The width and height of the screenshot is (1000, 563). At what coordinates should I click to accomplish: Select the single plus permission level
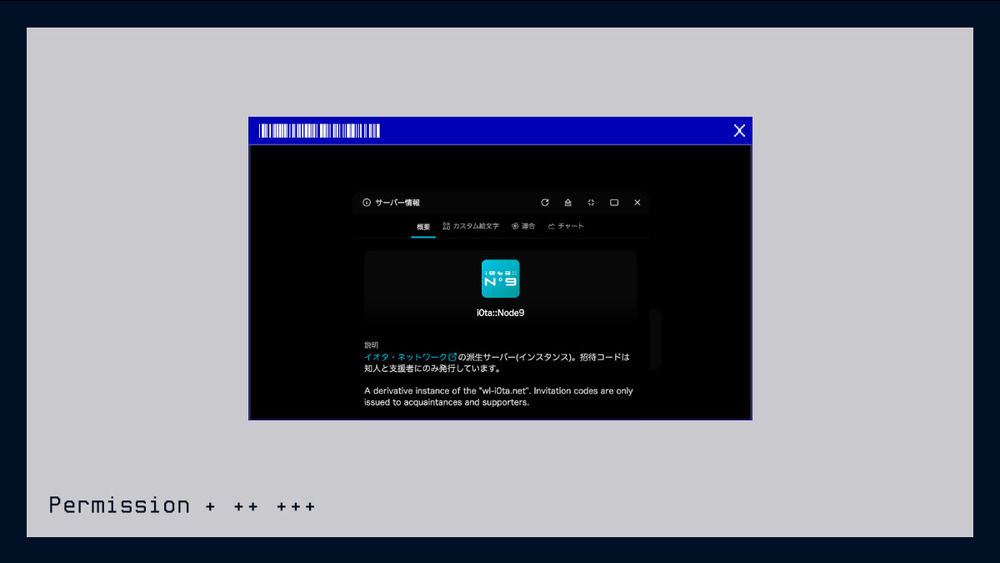[x=210, y=507]
